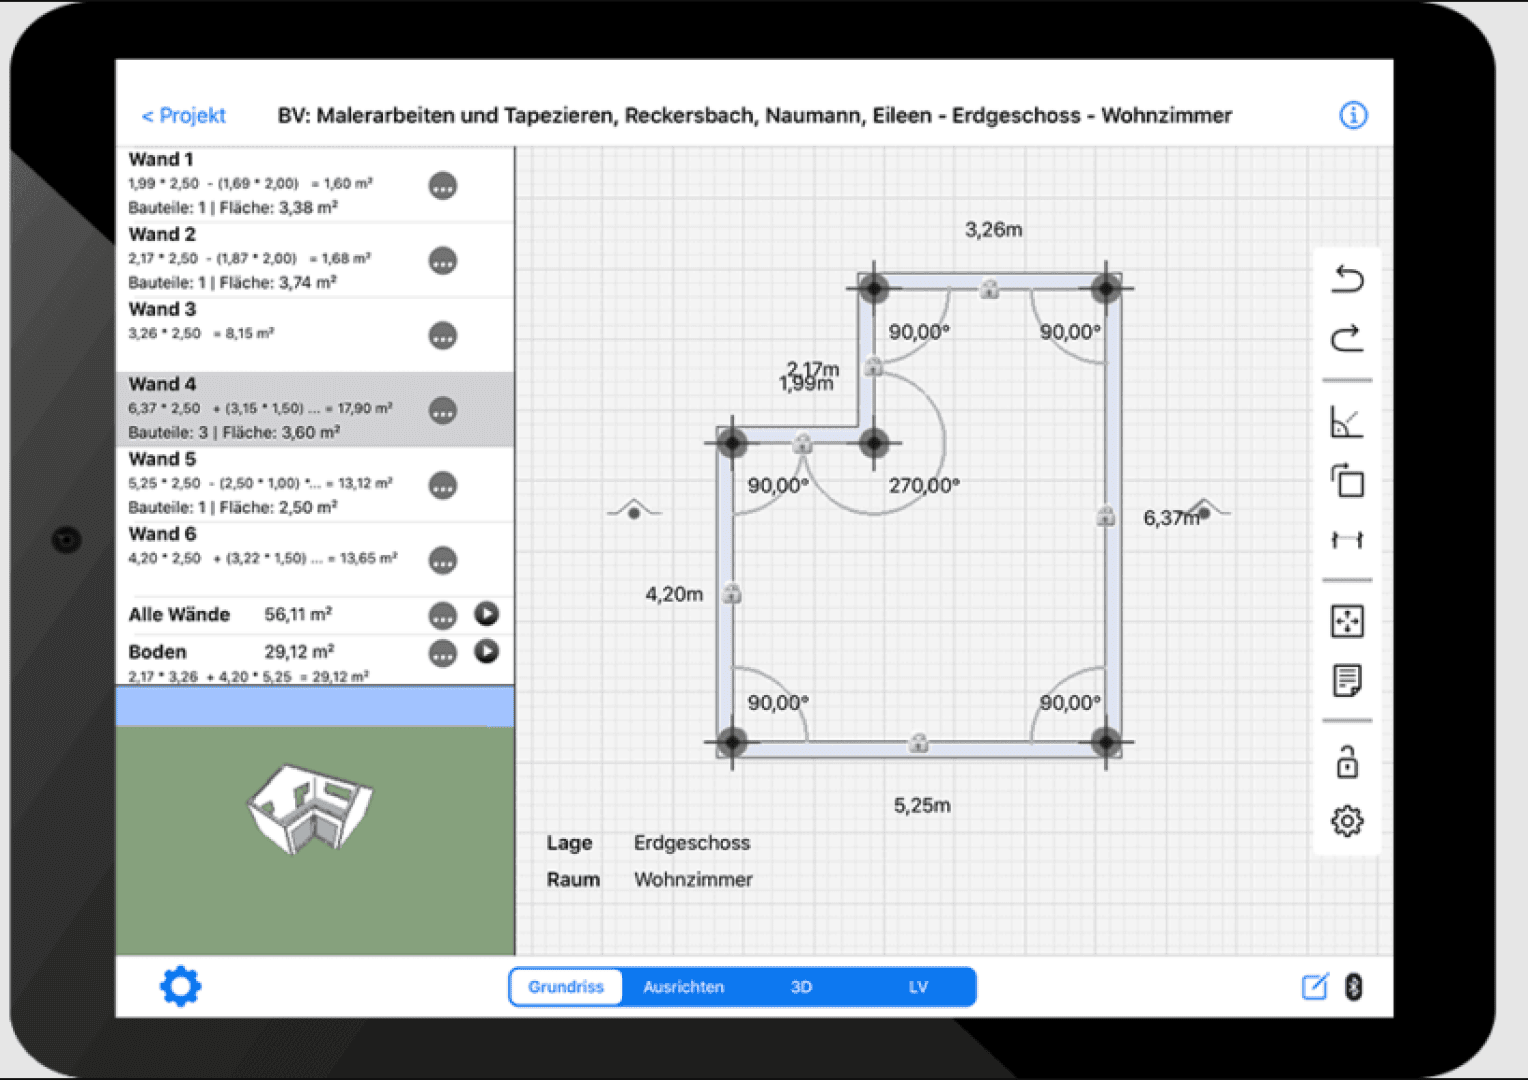Screen dimensions: 1528x1080
Task: Select the highlighted Wand 4 row
Action: coord(315,410)
